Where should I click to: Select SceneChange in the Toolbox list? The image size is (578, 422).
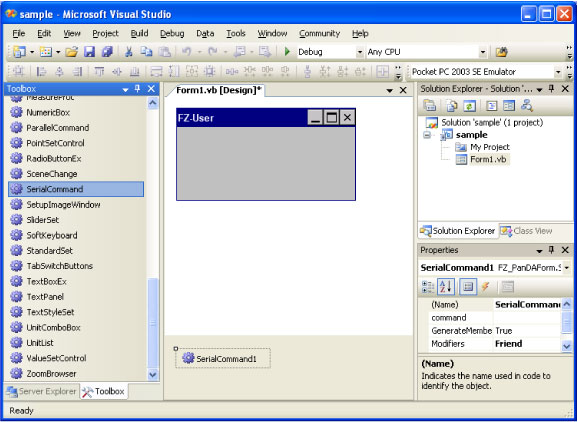click(52, 174)
